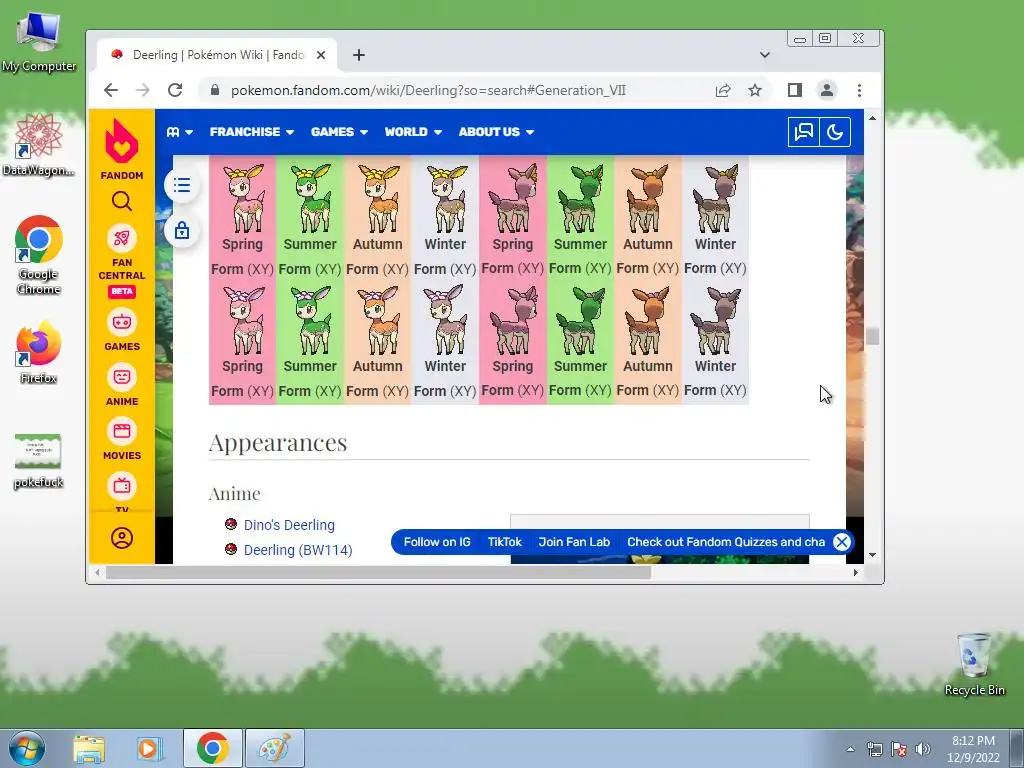Click Check out Fandom Quizzes link
Image resolution: width=1024 pixels, height=768 pixels.
tap(726, 542)
